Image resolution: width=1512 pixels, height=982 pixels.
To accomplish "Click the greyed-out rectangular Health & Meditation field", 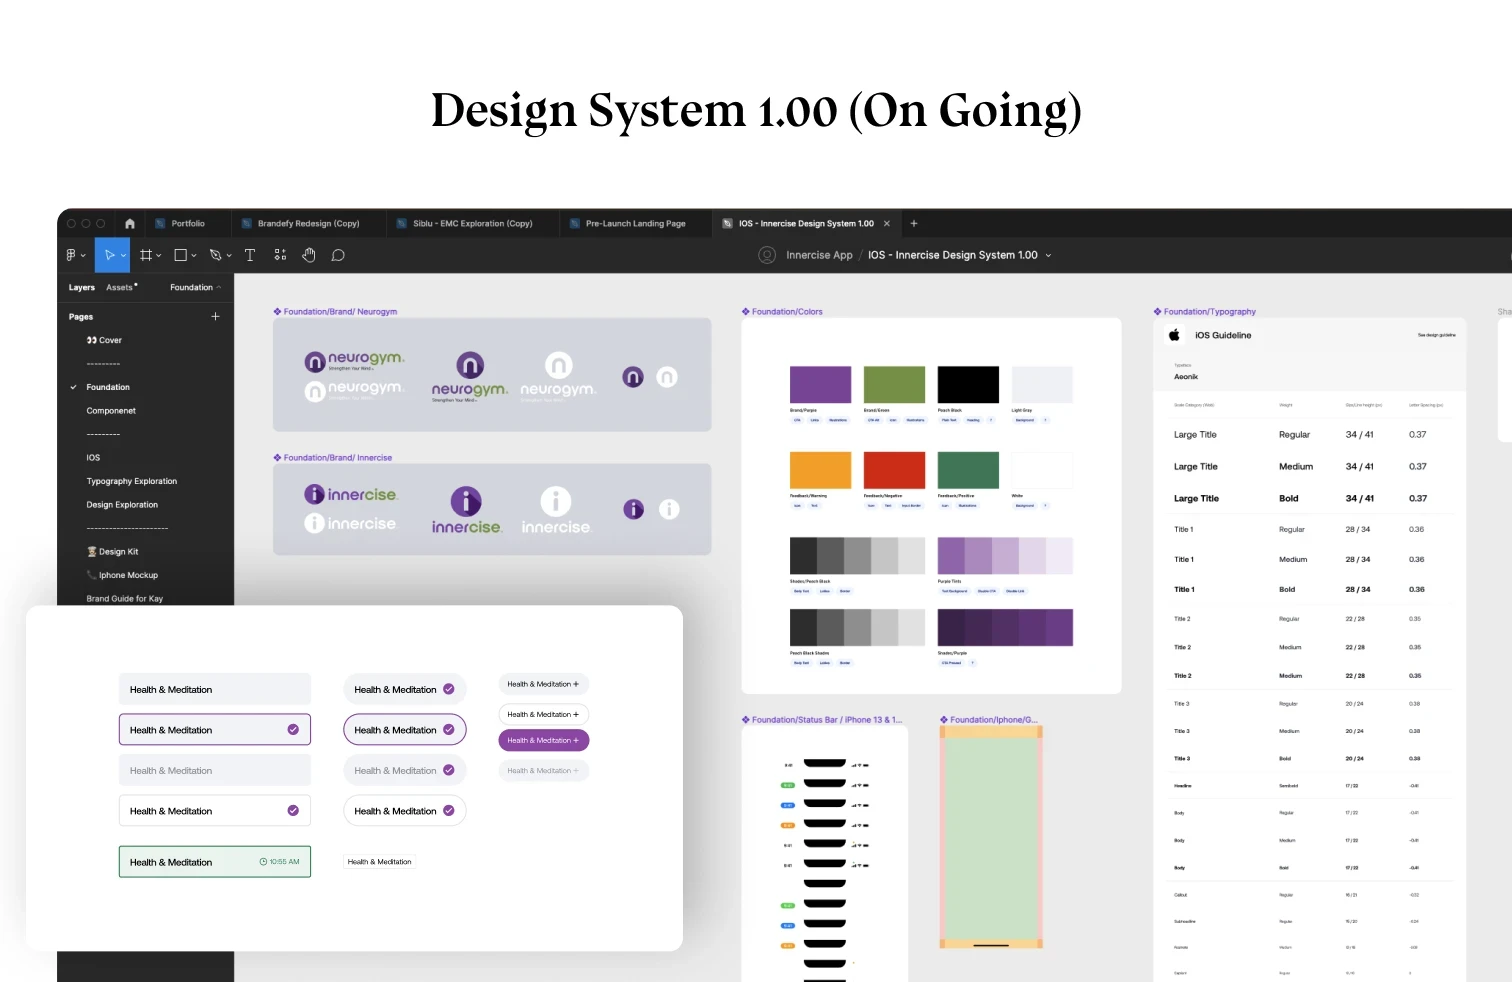I will tap(215, 771).
